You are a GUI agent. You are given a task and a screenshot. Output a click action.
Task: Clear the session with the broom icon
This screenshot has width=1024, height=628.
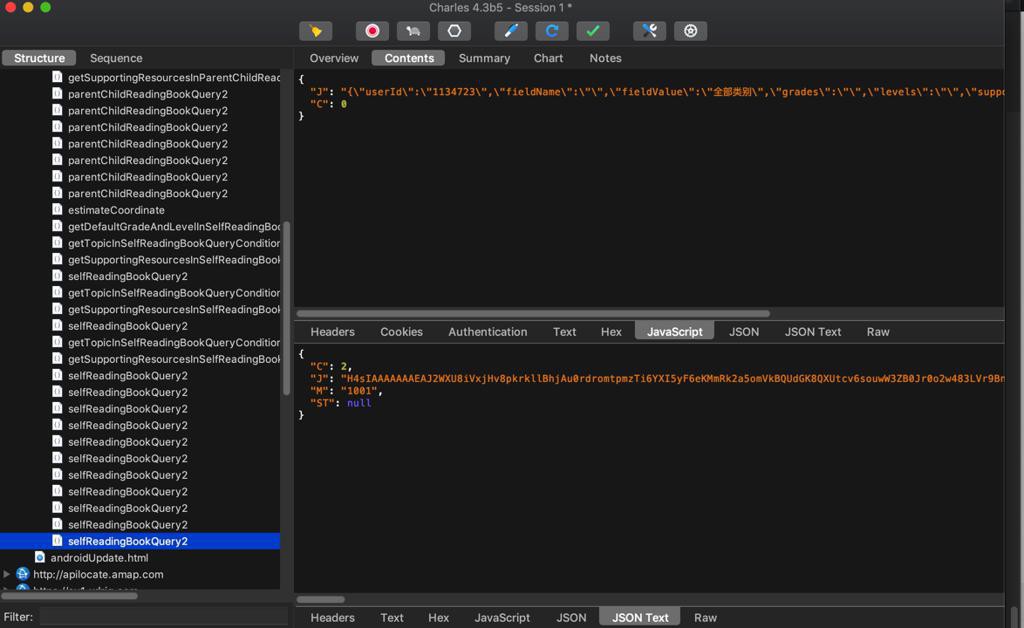(316, 31)
